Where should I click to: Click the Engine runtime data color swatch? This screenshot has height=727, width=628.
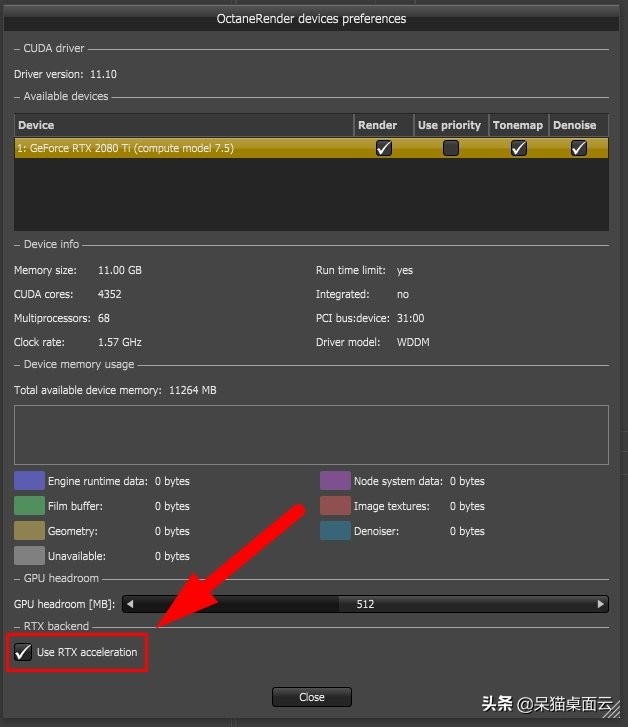click(x=30, y=481)
